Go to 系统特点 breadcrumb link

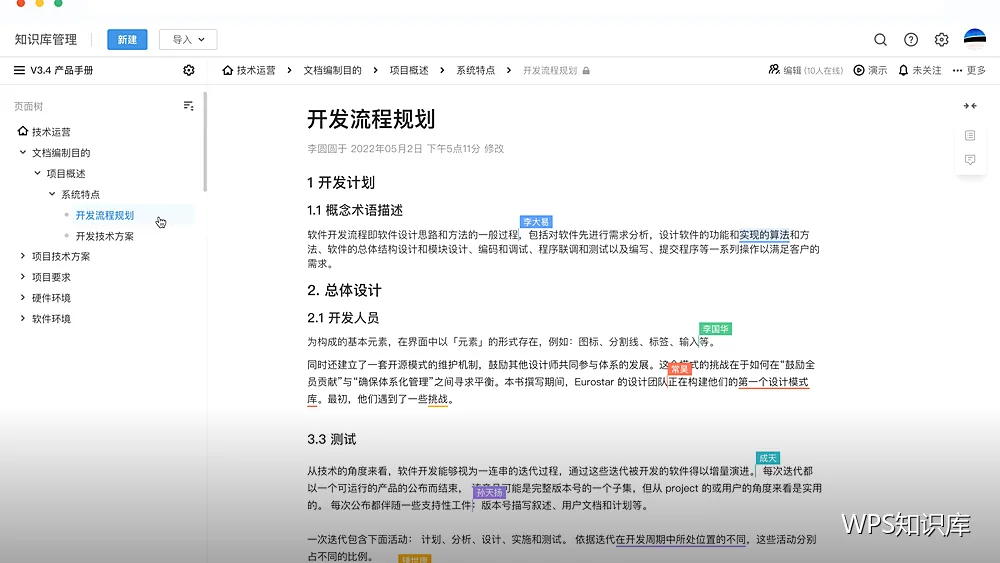click(x=476, y=70)
